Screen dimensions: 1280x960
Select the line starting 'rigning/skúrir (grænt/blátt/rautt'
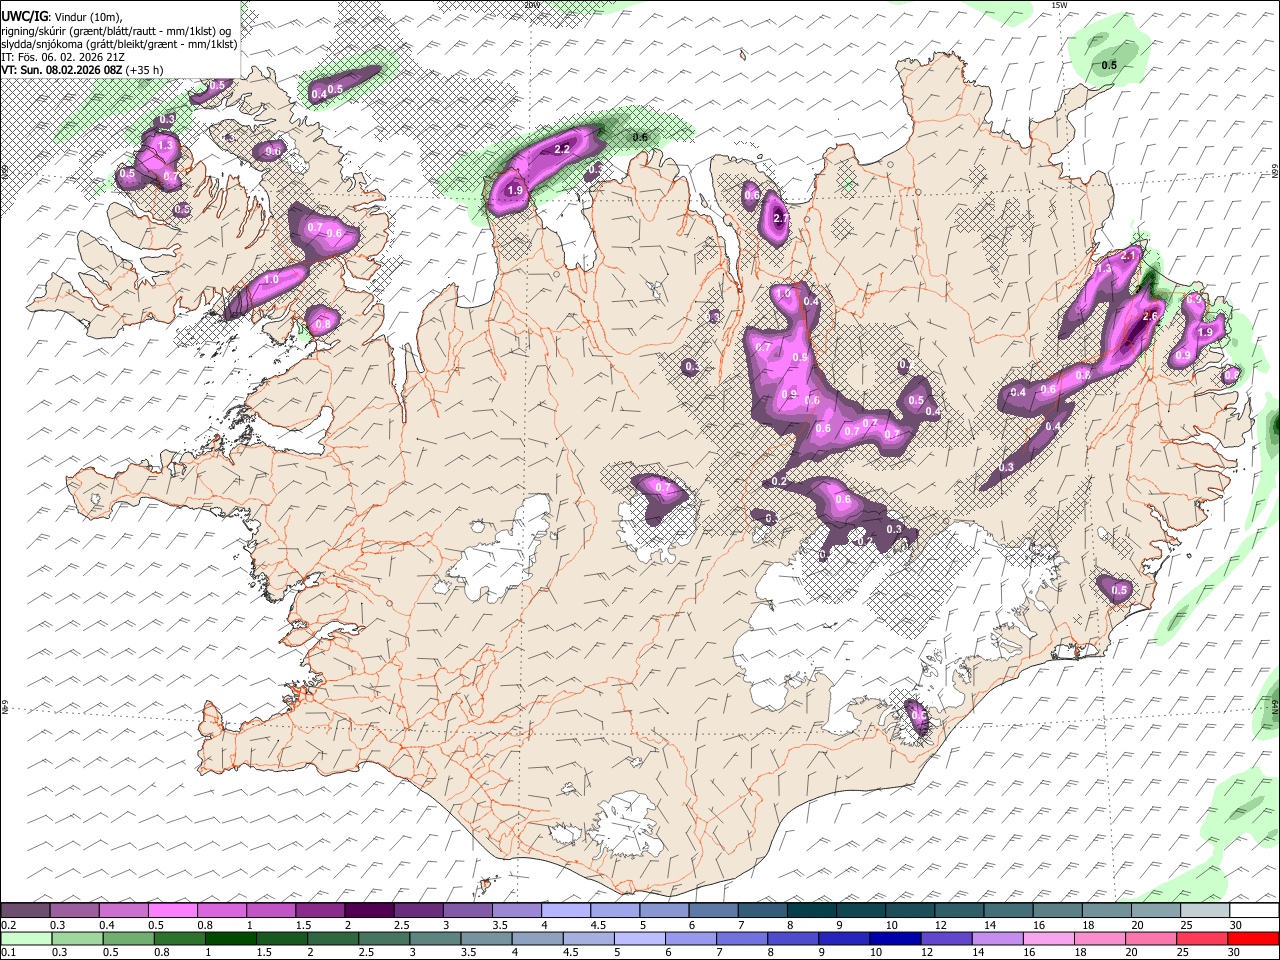pos(116,30)
